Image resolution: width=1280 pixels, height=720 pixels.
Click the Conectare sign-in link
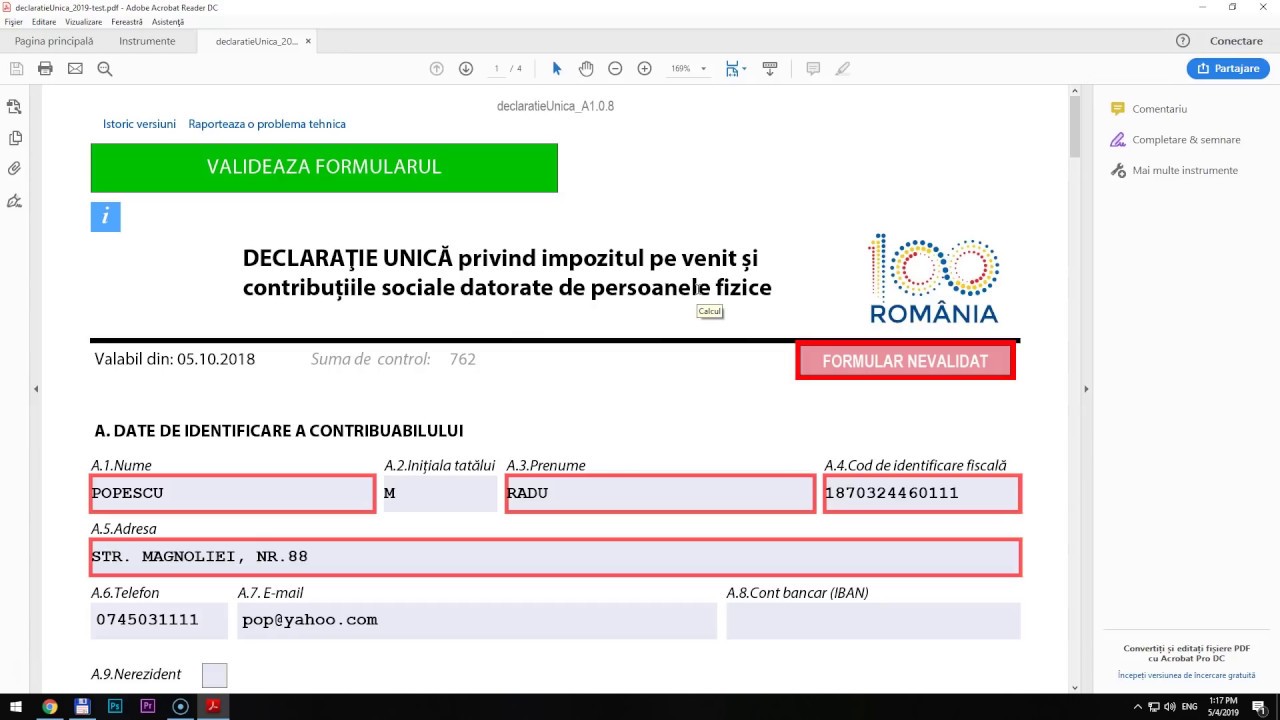[x=1236, y=41]
